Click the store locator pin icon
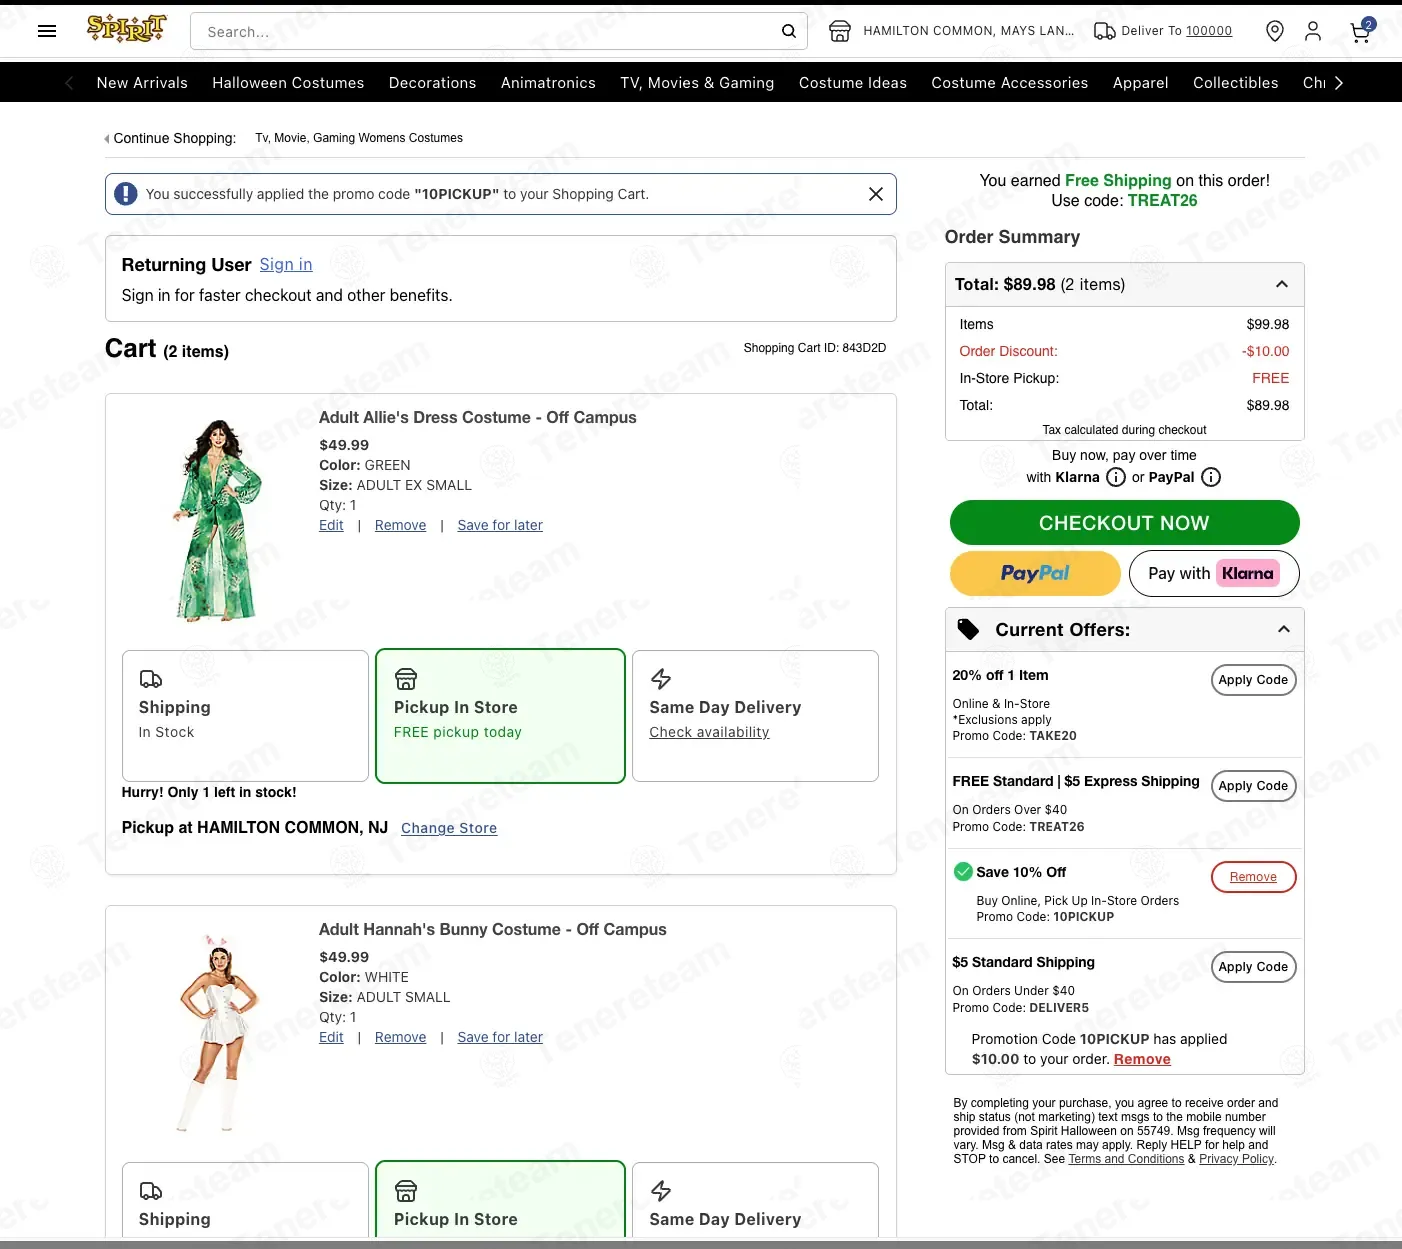 click(x=1274, y=31)
